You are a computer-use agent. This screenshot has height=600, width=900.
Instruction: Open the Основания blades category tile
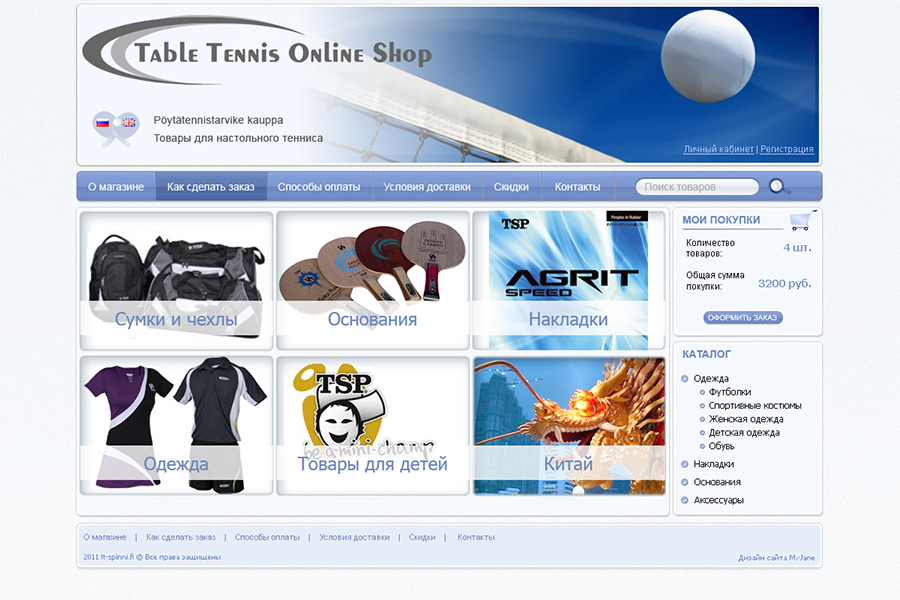pos(372,280)
